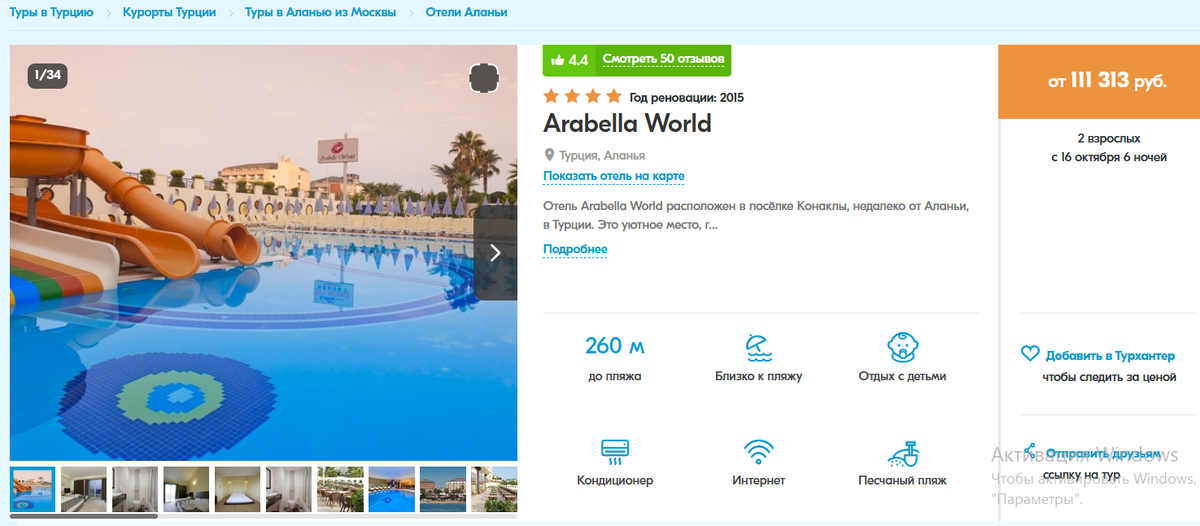Select the second gallery thumbnail of room
The width and height of the screenshot is (1200, 526).
[x=83, y=489]
